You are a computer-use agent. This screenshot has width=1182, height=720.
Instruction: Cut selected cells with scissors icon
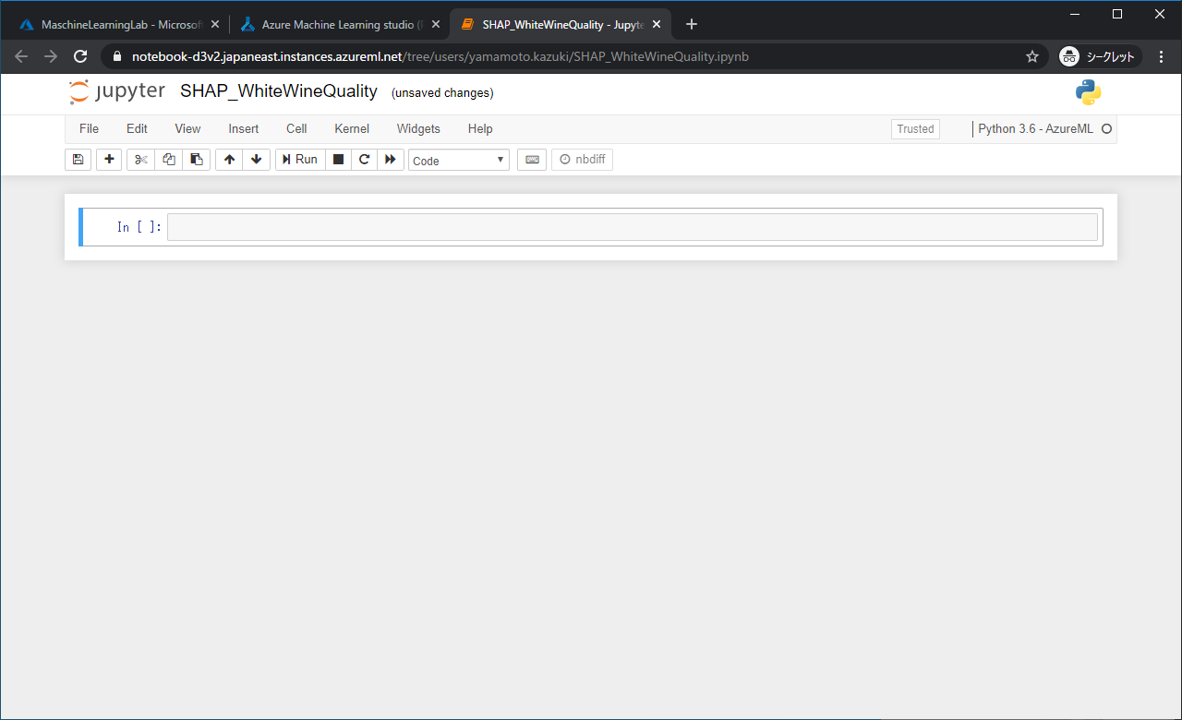pyautogui.click(x=141, y=160)
